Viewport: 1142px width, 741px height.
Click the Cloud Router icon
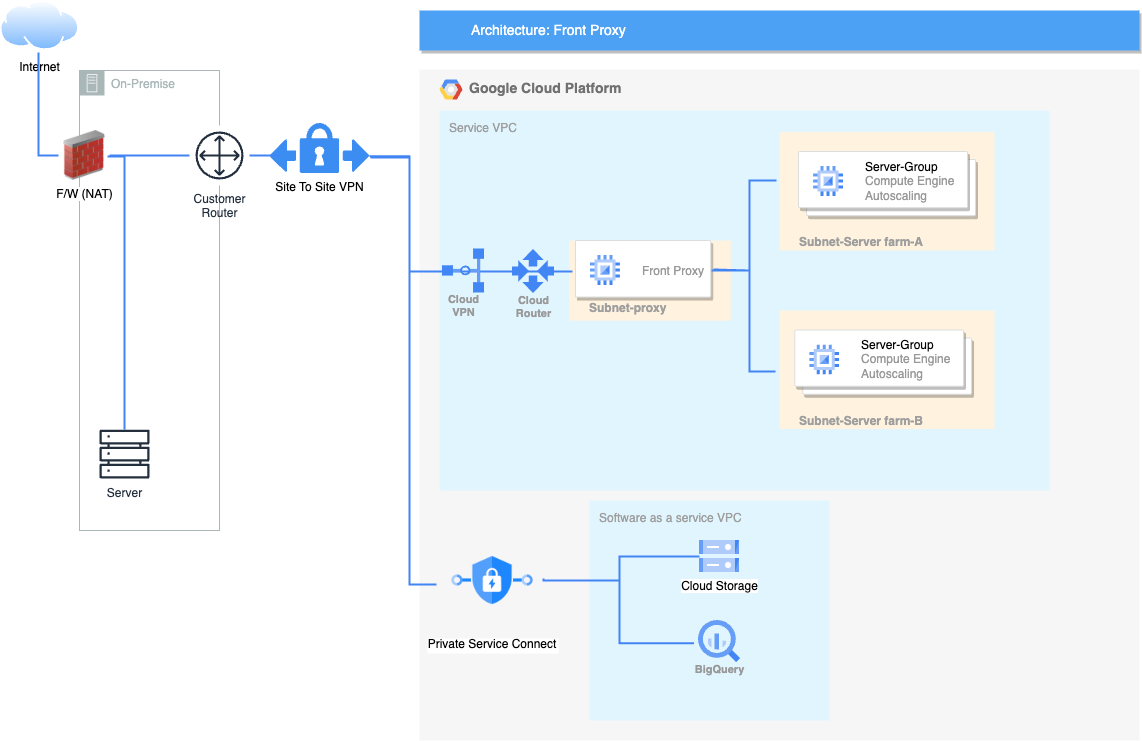pyautogui.click(x=533, y=271)
